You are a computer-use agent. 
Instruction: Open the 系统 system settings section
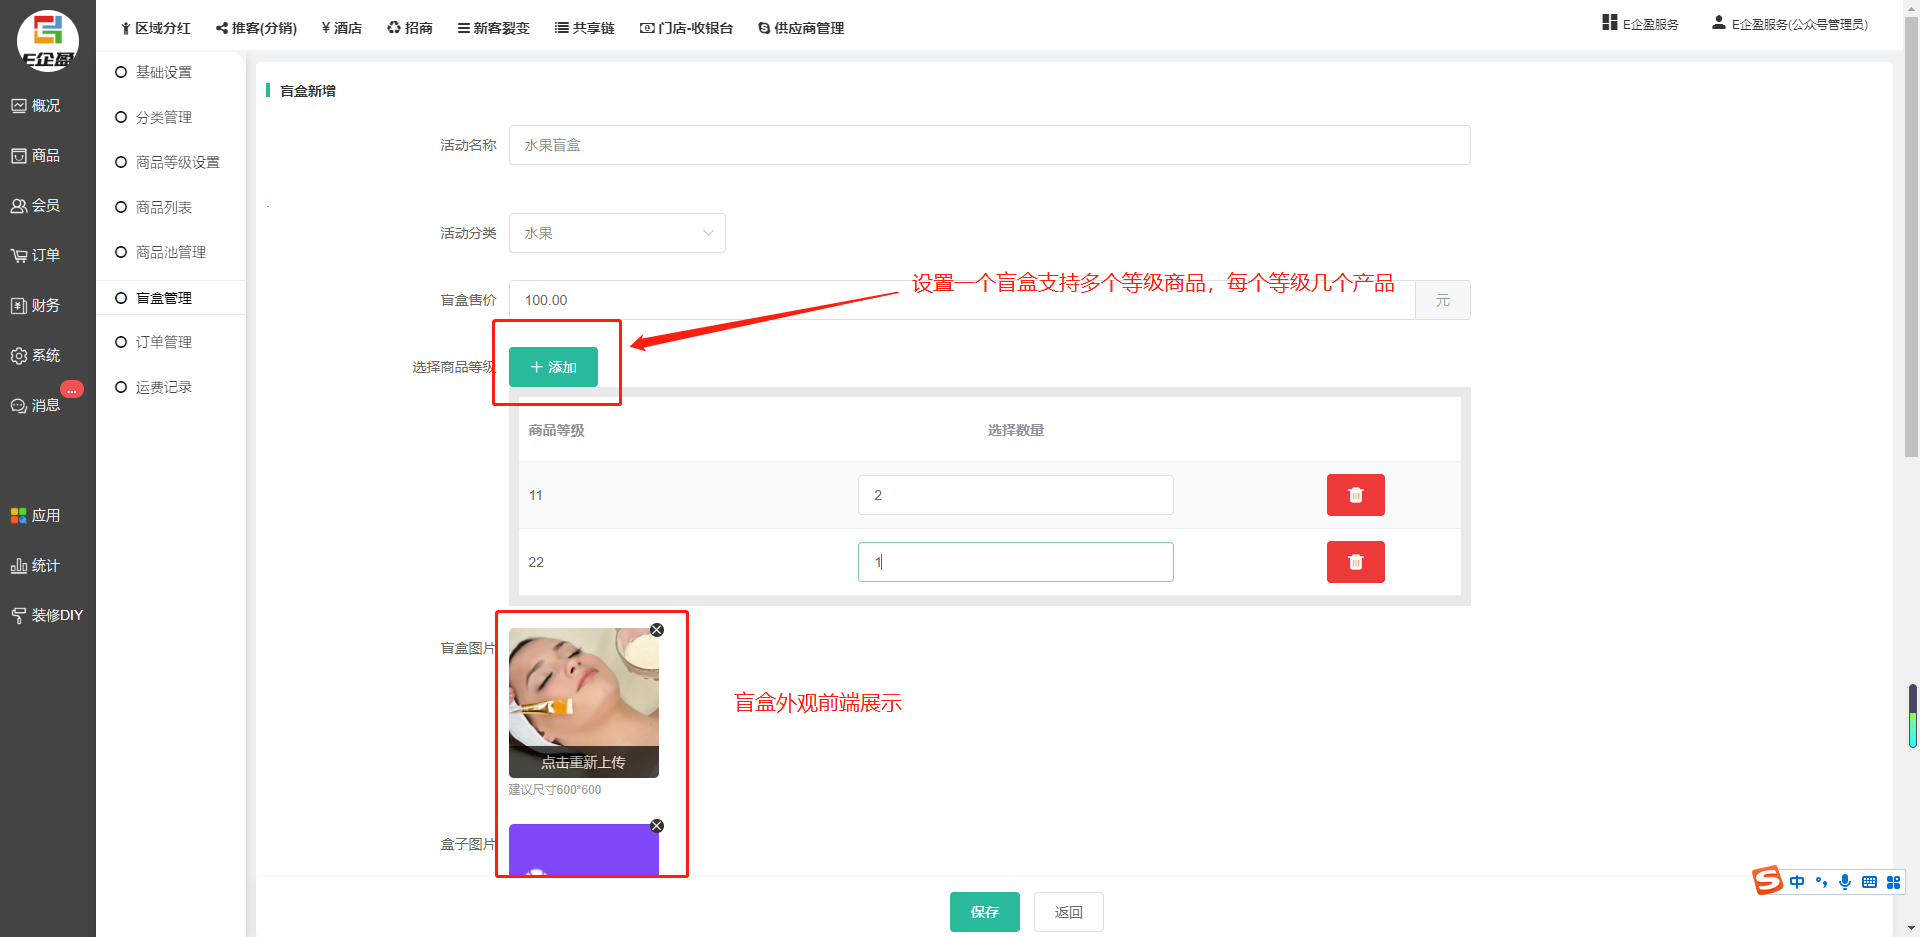(x=36, y=355)
